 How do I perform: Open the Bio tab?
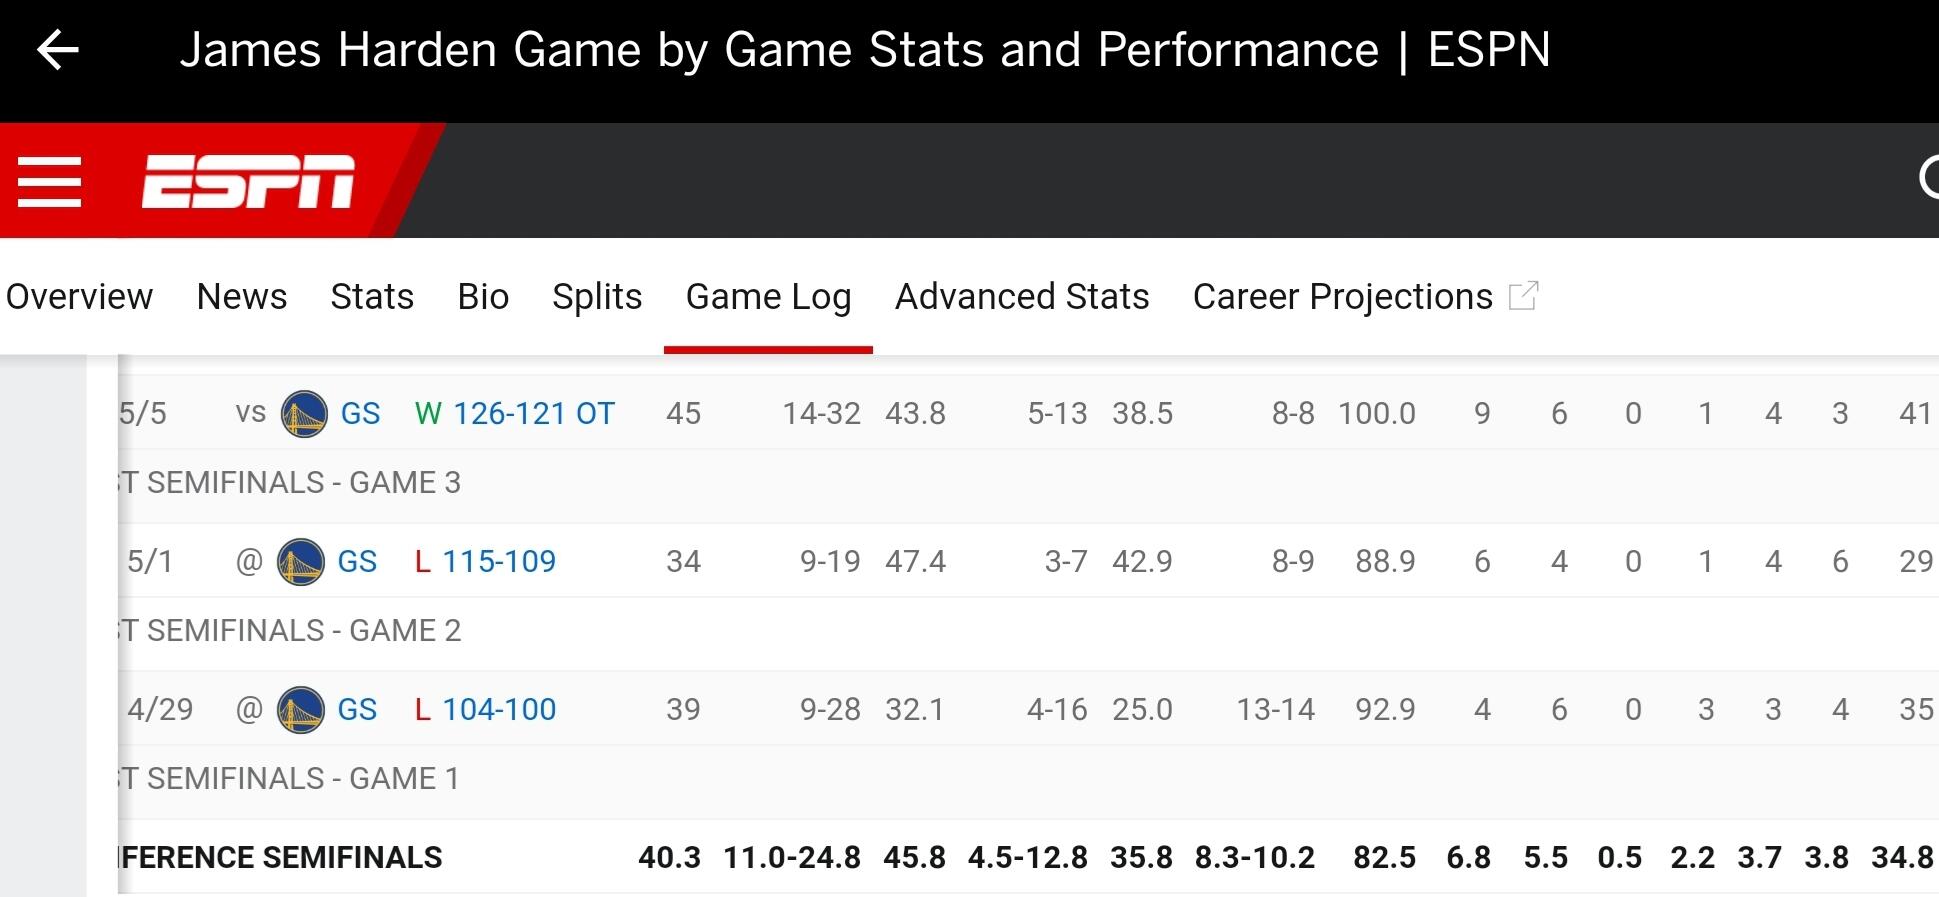tap(483, 297)
